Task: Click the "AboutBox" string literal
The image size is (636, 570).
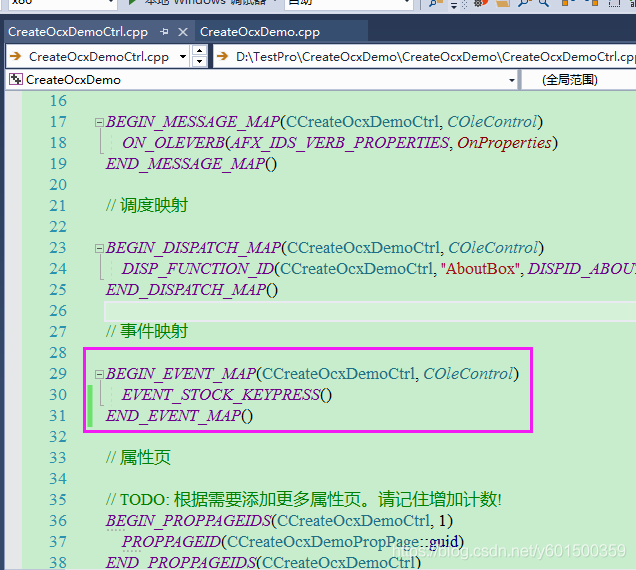Action: (479, 269)
